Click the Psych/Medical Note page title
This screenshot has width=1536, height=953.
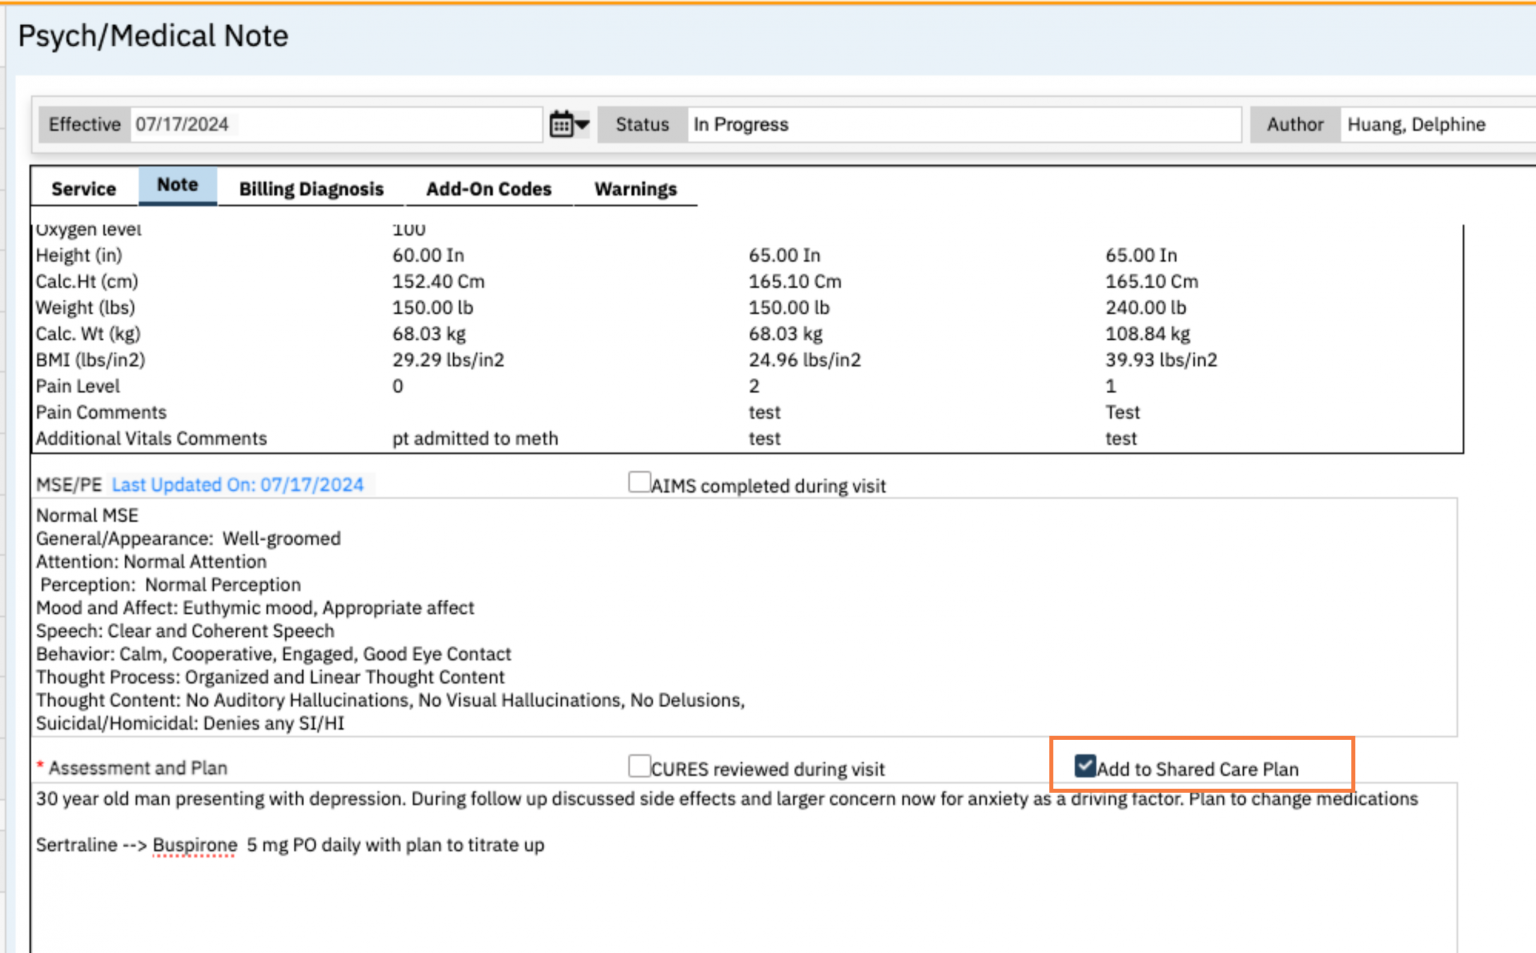click(x=153, y=36)
